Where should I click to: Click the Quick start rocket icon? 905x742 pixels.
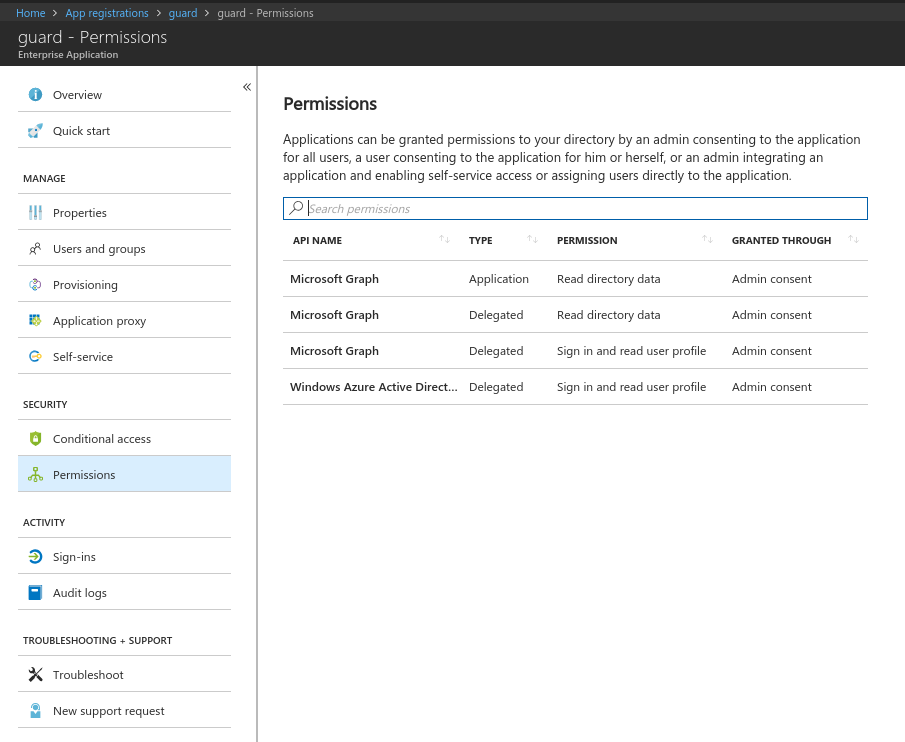35,131
